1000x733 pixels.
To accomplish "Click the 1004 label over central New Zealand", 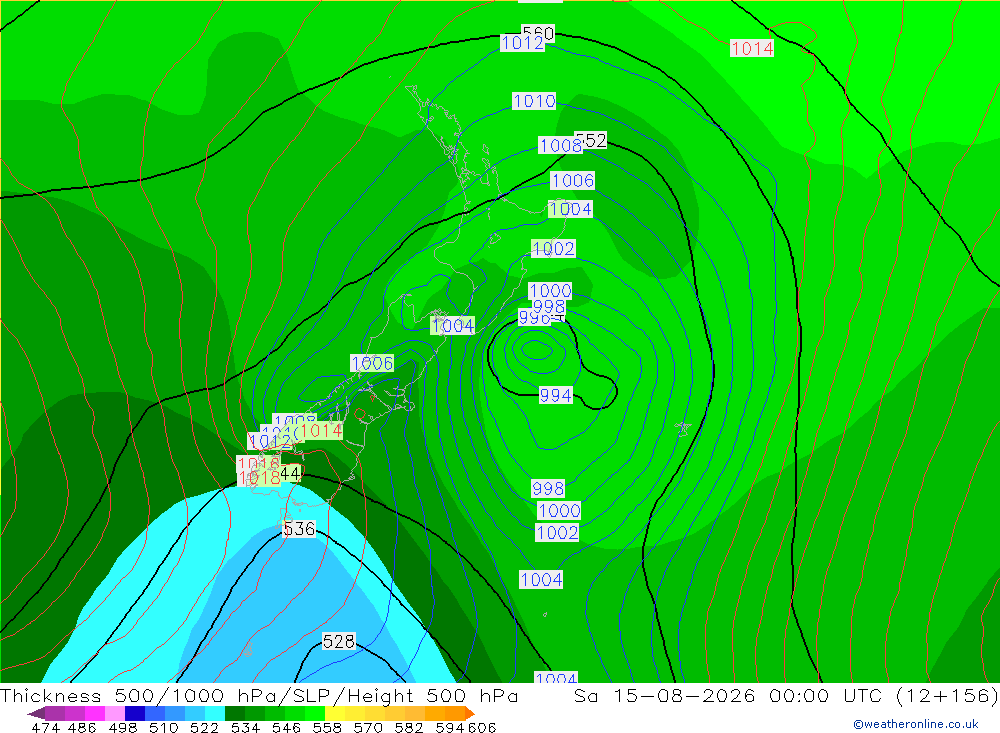I will [x=453, y=326].
